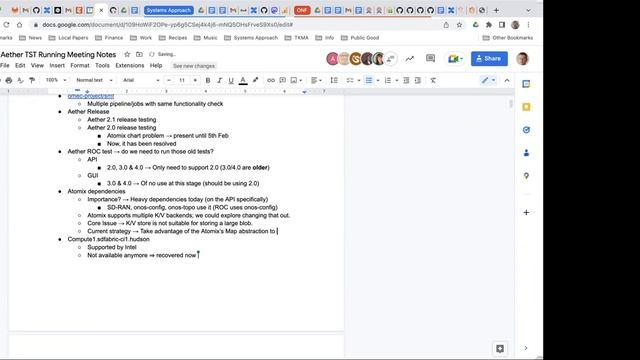
Task: Open the Google account profile picture
Action: click(522, 59)
